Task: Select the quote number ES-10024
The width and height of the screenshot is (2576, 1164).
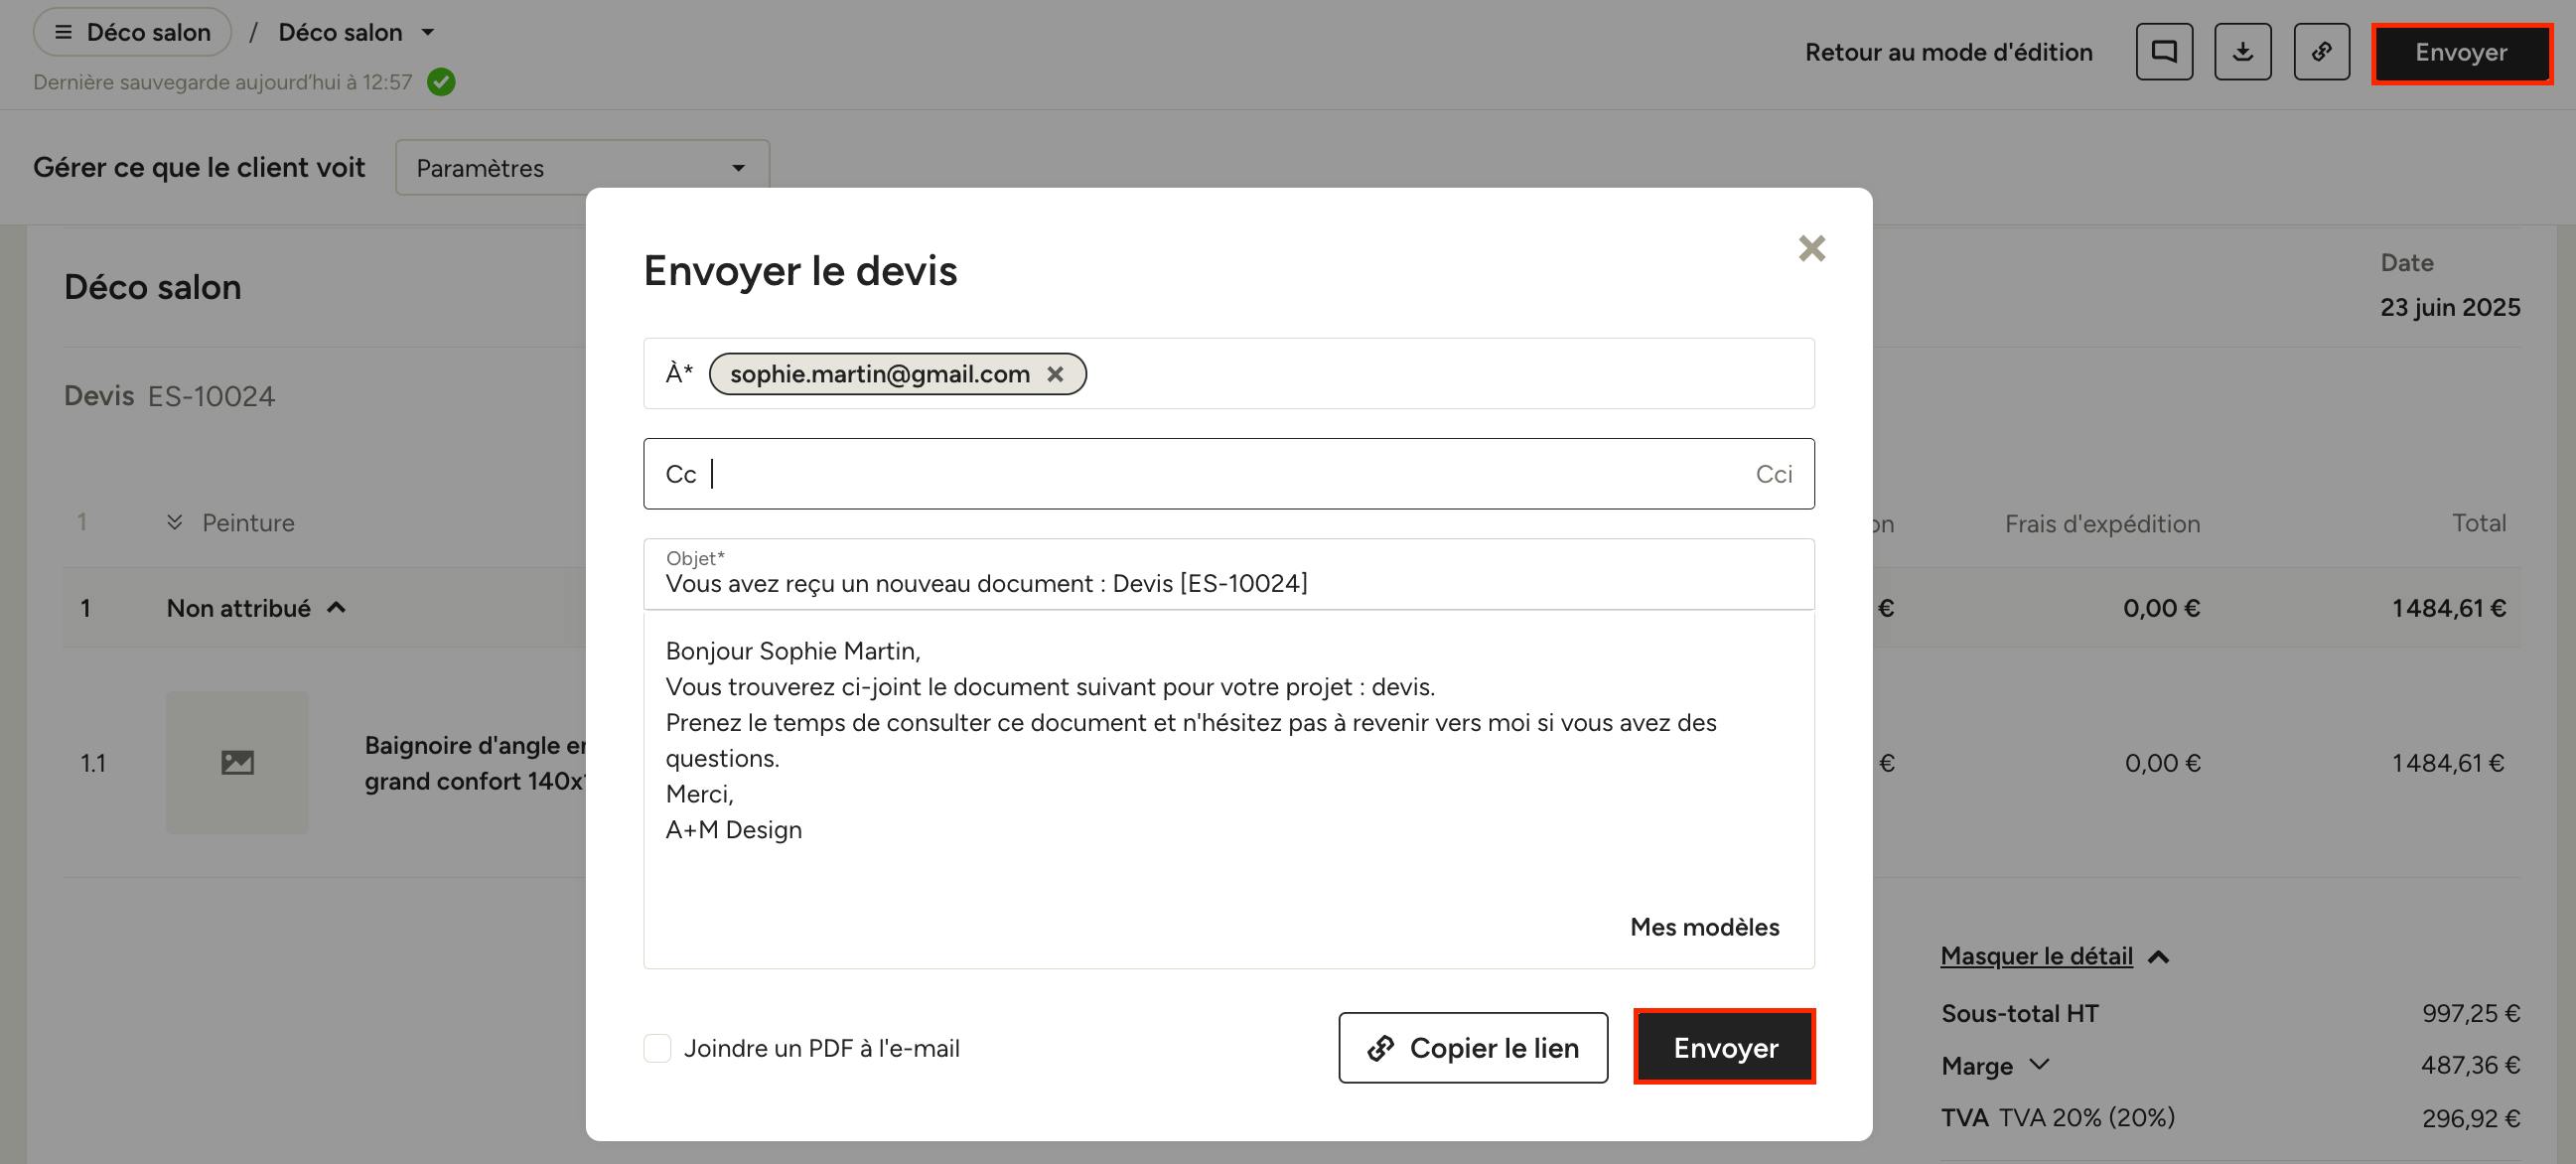Action: coord(211,396)
